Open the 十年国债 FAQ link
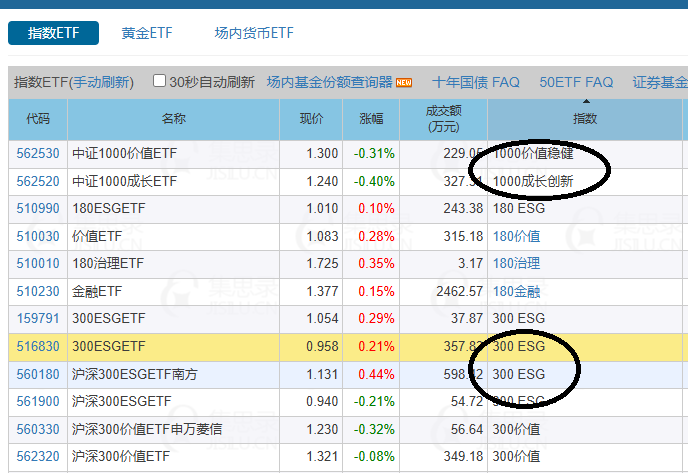688x473 pixels. click(475, 82)
